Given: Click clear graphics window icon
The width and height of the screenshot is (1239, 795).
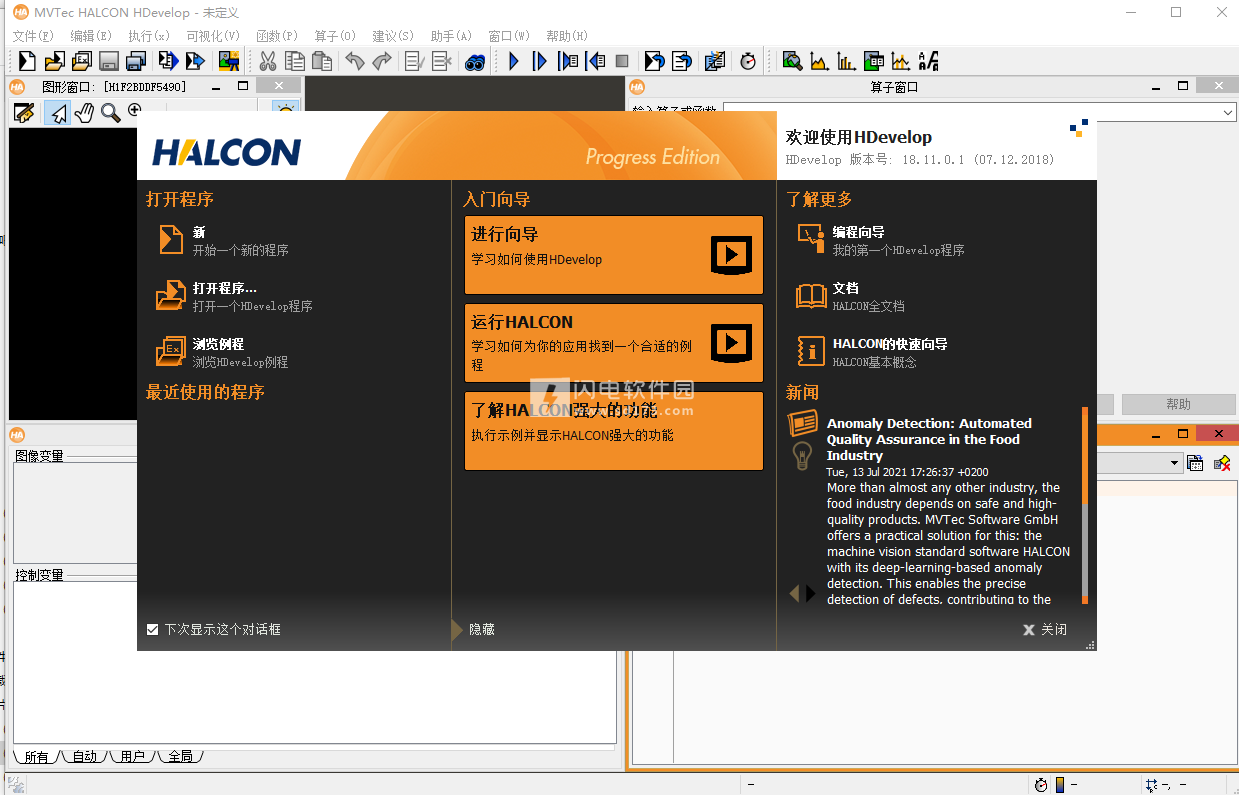Looking at the screenshot, I should point(23,113).
